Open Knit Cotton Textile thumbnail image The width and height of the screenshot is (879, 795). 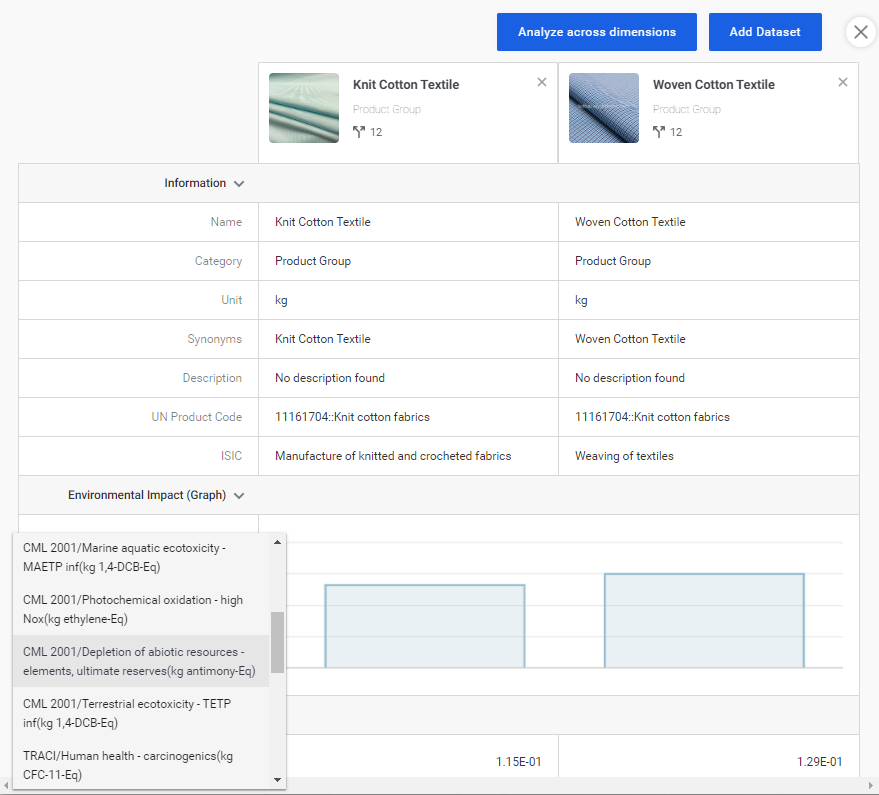click(304, 108)
